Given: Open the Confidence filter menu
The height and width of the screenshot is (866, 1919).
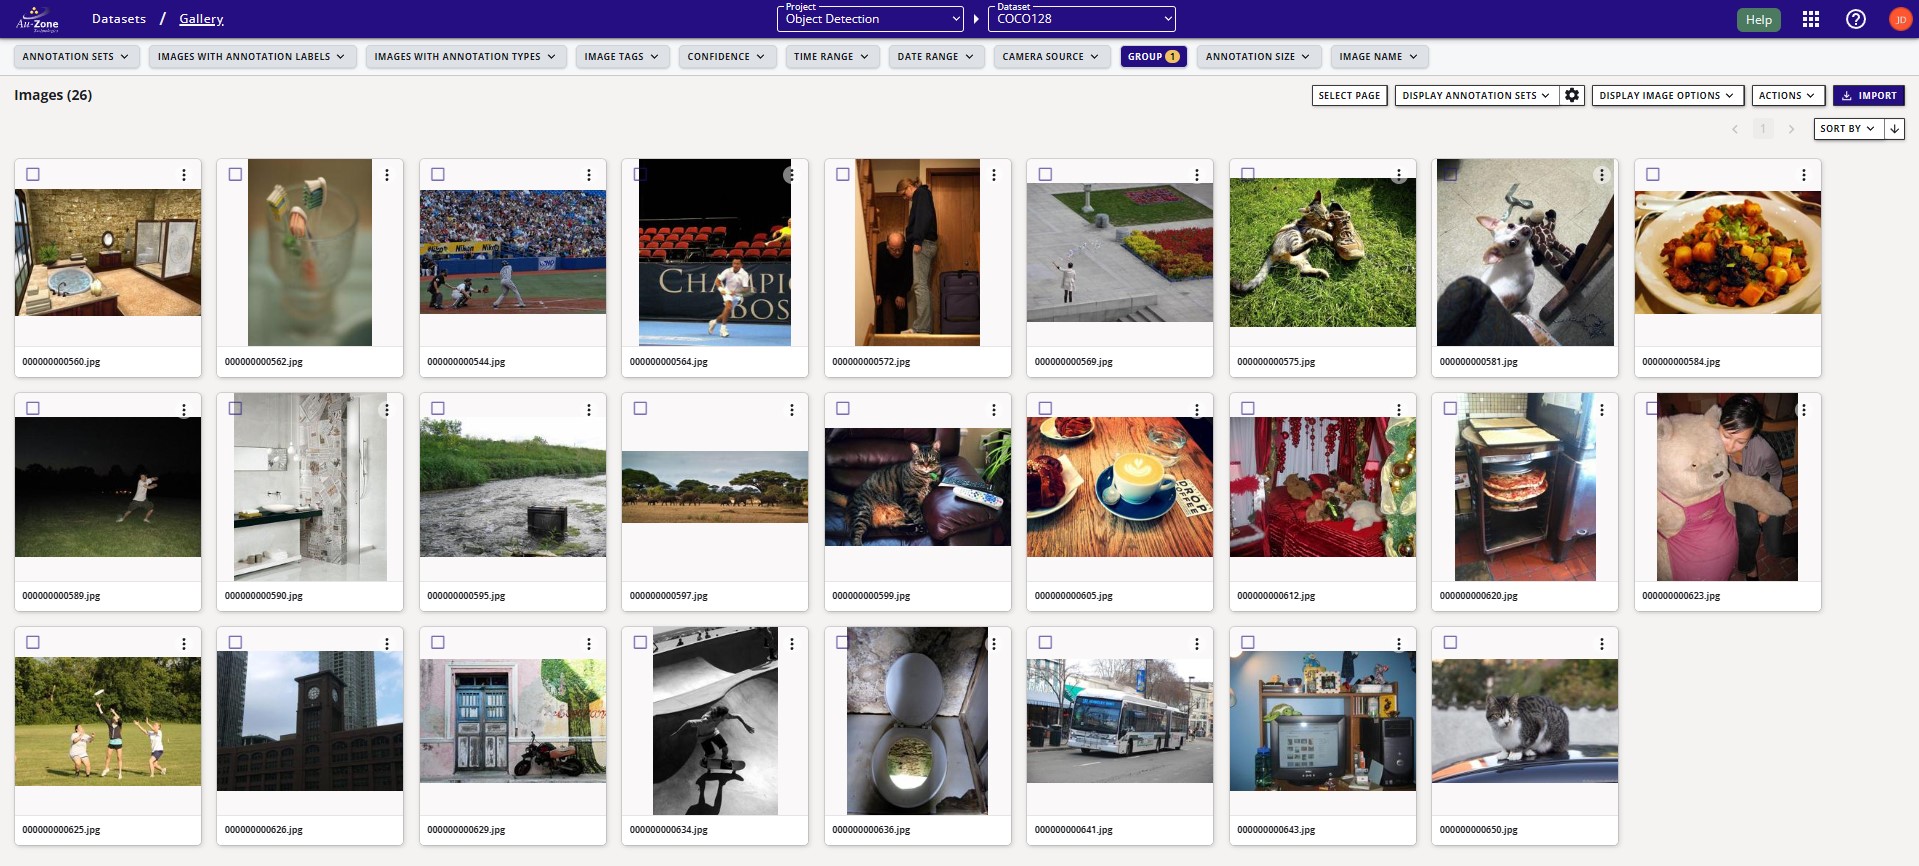Looking at the screenshot, I should coord(725,57).
